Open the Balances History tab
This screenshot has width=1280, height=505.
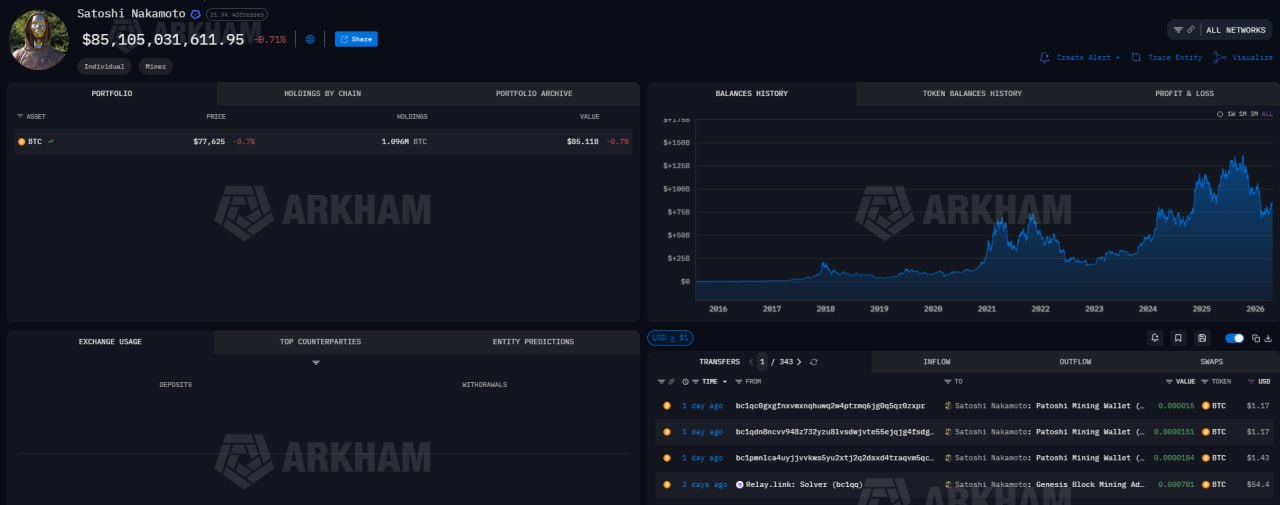tap(751, 93)
